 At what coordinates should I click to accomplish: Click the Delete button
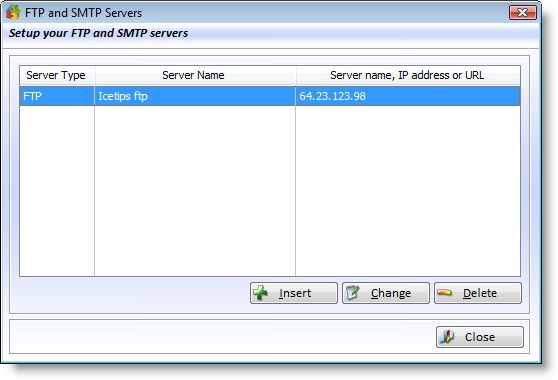tap(478, 293)
